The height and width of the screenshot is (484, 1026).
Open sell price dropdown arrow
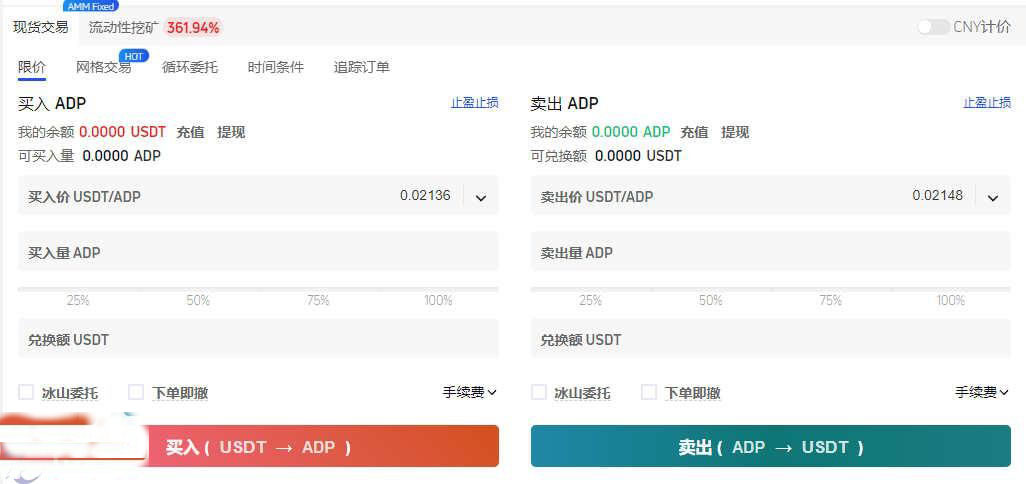coord(993,198)
